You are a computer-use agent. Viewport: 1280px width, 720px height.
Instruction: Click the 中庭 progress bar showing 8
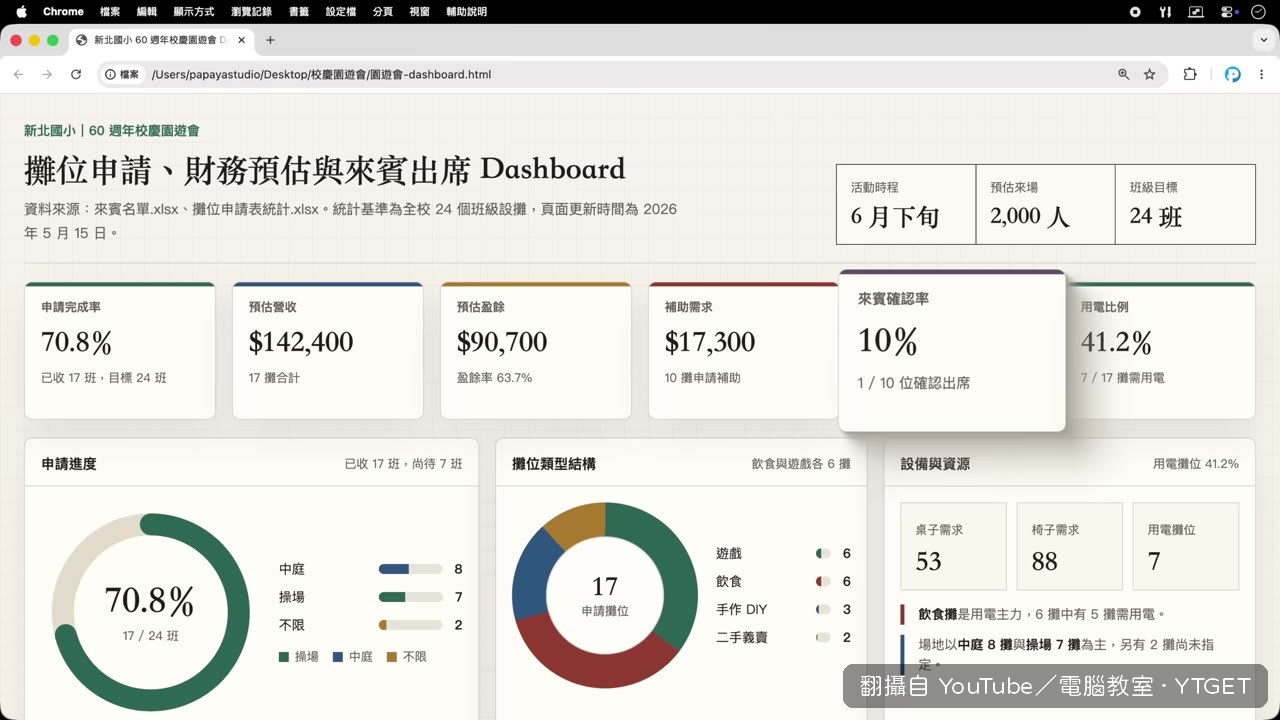coord(410,569)
